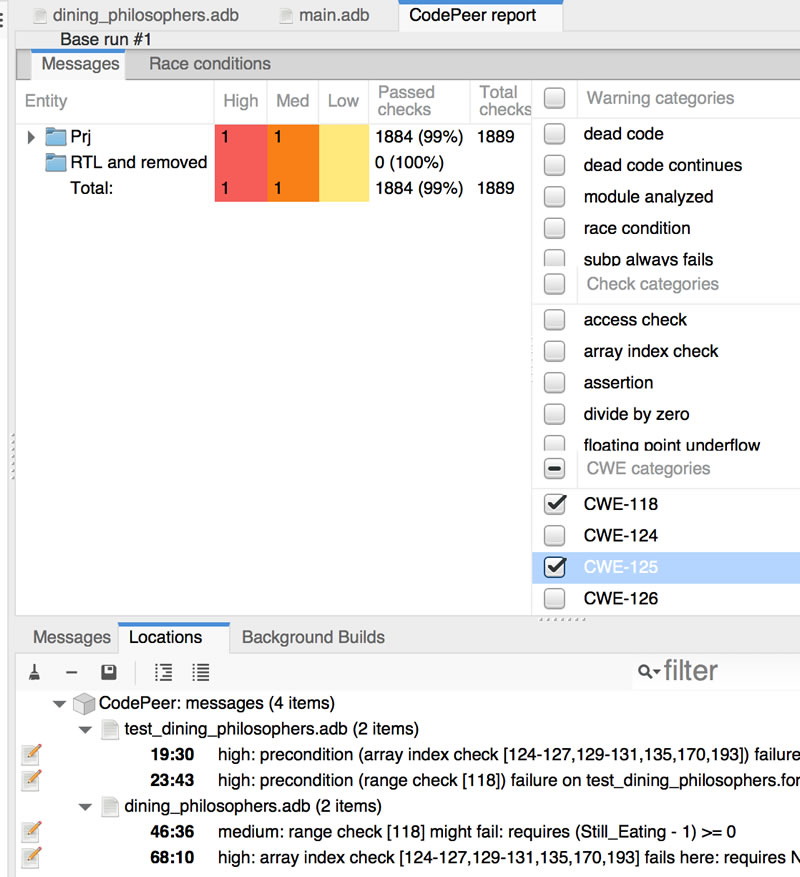Check the CWE-126 checkbox
This screenshot has height=877, width=800.
click(x=554, y=598)
